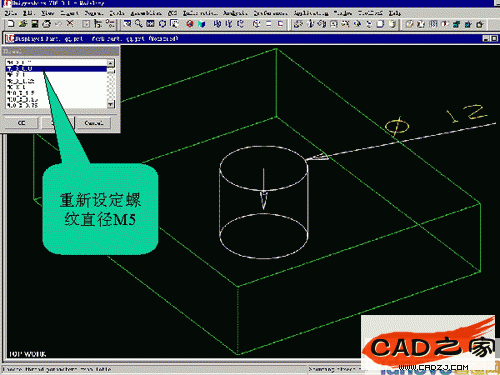Open the File menu
500x375 pixels.
pos(11,13)
